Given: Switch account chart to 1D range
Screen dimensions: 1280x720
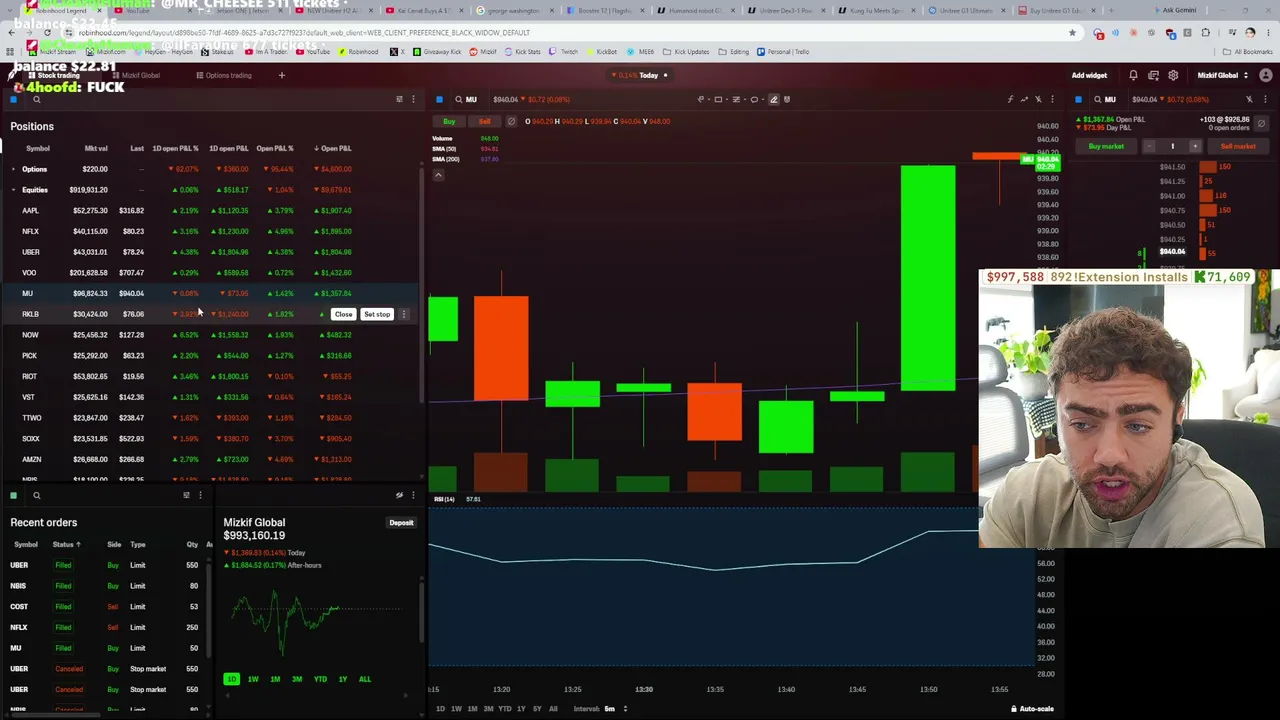Looking at the screenshot, I should pos(231,679).
